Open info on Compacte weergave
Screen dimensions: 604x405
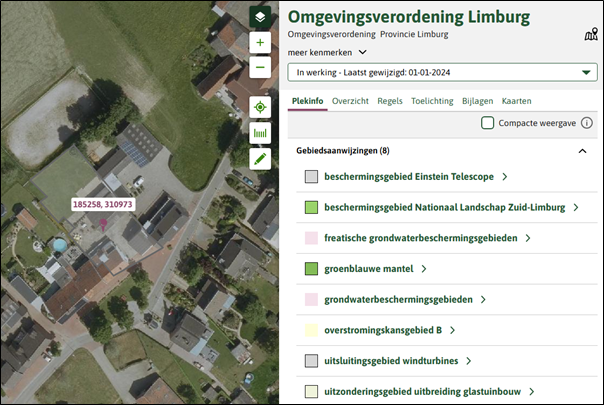[x=587, y=123]
